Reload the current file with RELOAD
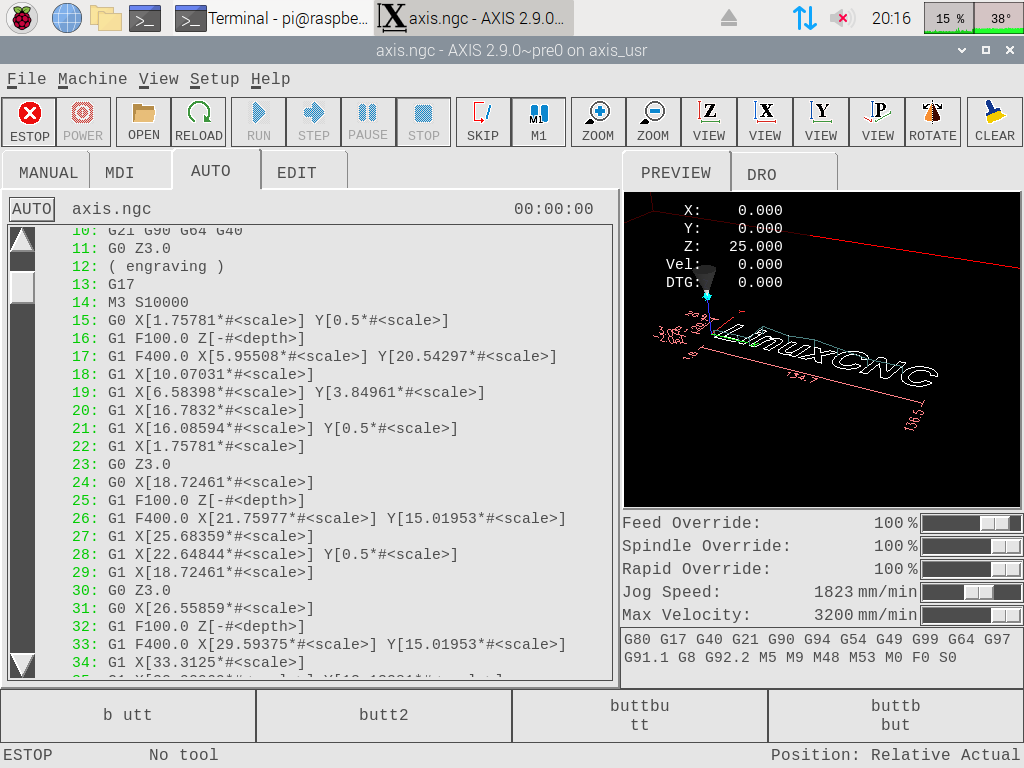 click(x=199, y=122)
